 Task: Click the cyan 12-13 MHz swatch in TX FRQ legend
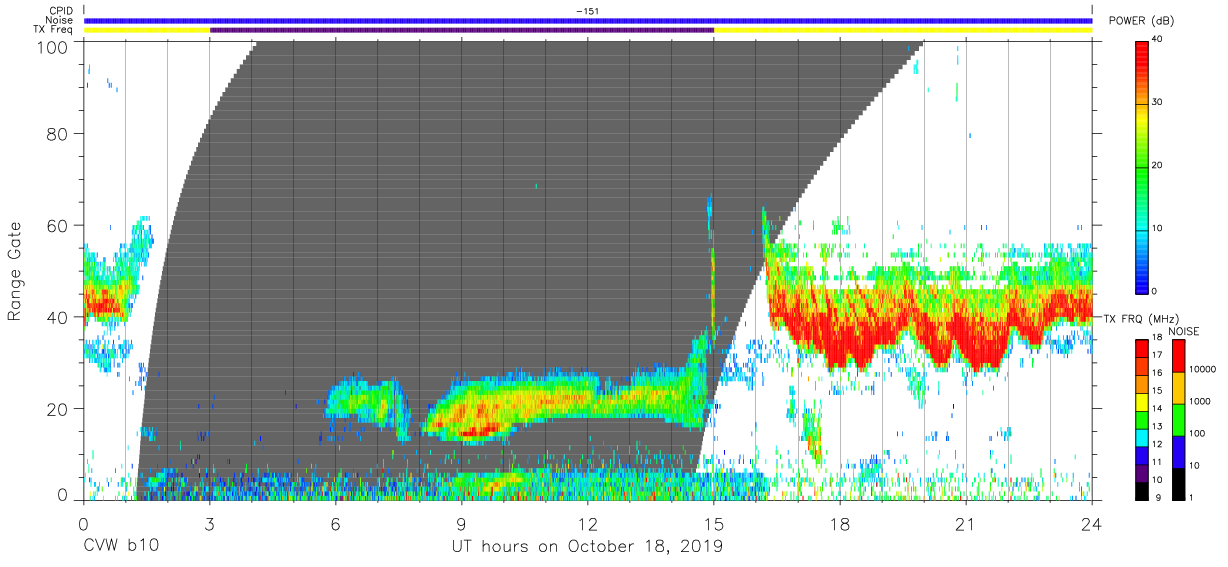1142,438
